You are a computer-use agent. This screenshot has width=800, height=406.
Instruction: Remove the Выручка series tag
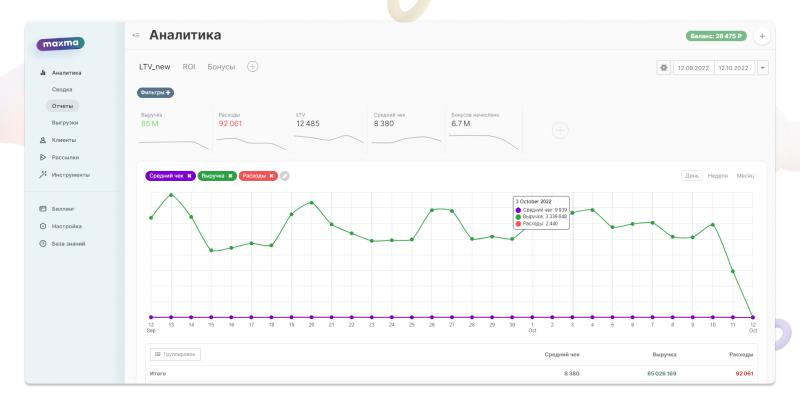pyautogui.click(x=230, y=176)
